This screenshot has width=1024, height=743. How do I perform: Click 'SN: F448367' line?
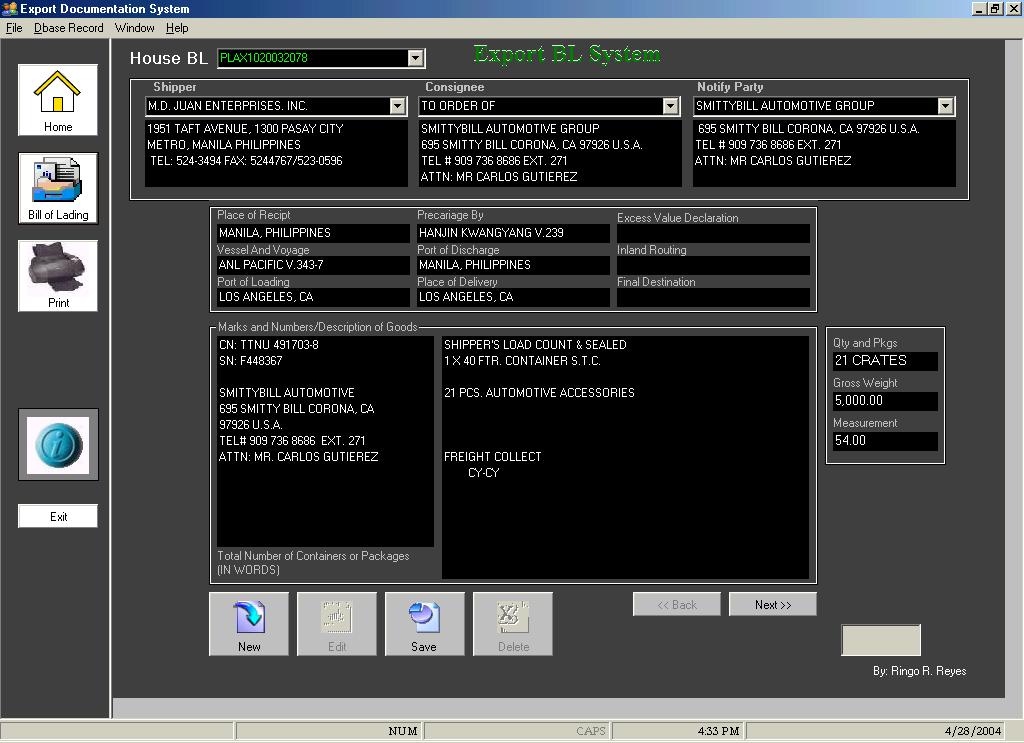click(x=250, y=361)
